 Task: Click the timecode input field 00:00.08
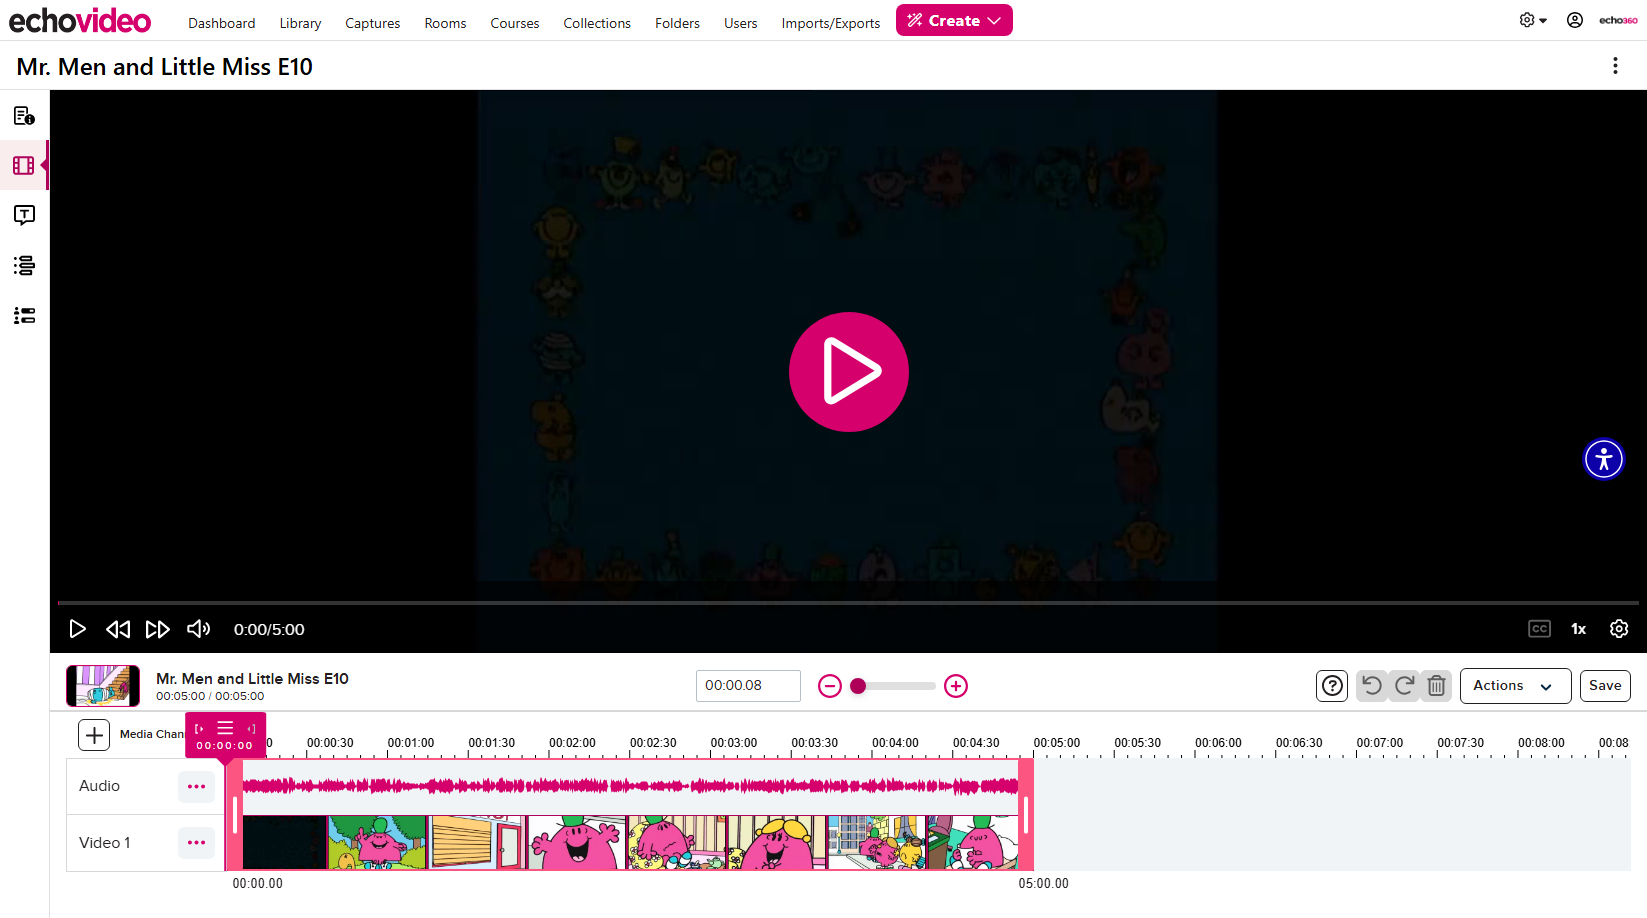pyautogui.click(x=748, y=686)
